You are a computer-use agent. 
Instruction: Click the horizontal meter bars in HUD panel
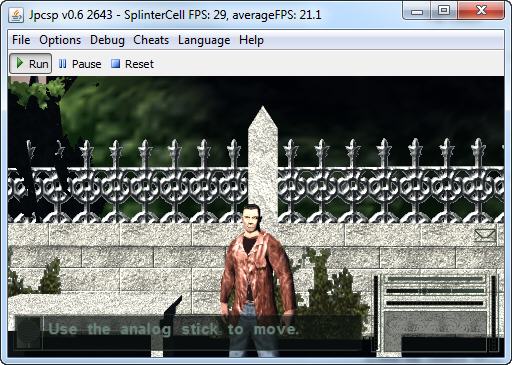tap(435, 291)
